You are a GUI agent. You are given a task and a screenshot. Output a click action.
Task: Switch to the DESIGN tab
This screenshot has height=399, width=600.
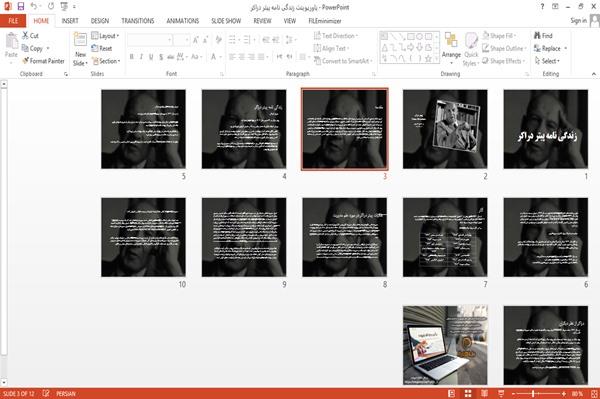(x=100, y=21)
